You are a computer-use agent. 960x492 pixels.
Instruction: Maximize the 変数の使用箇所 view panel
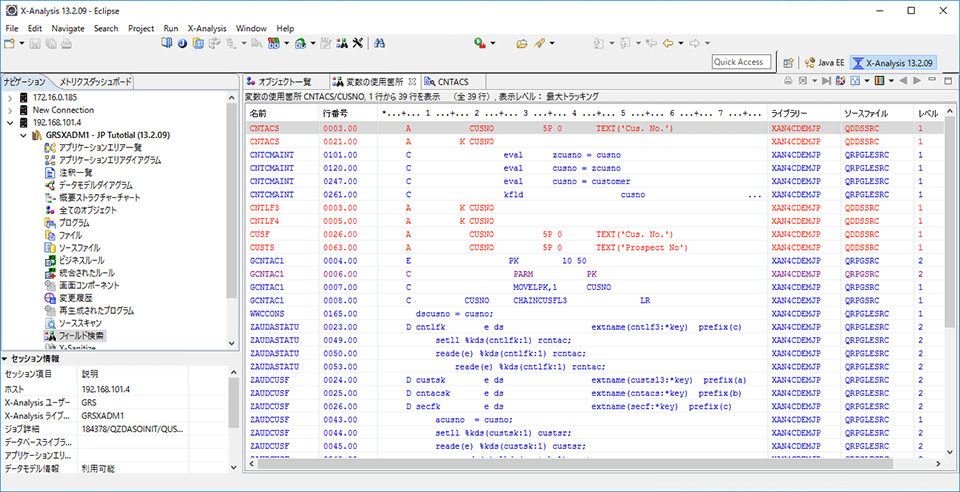point(948,80)
